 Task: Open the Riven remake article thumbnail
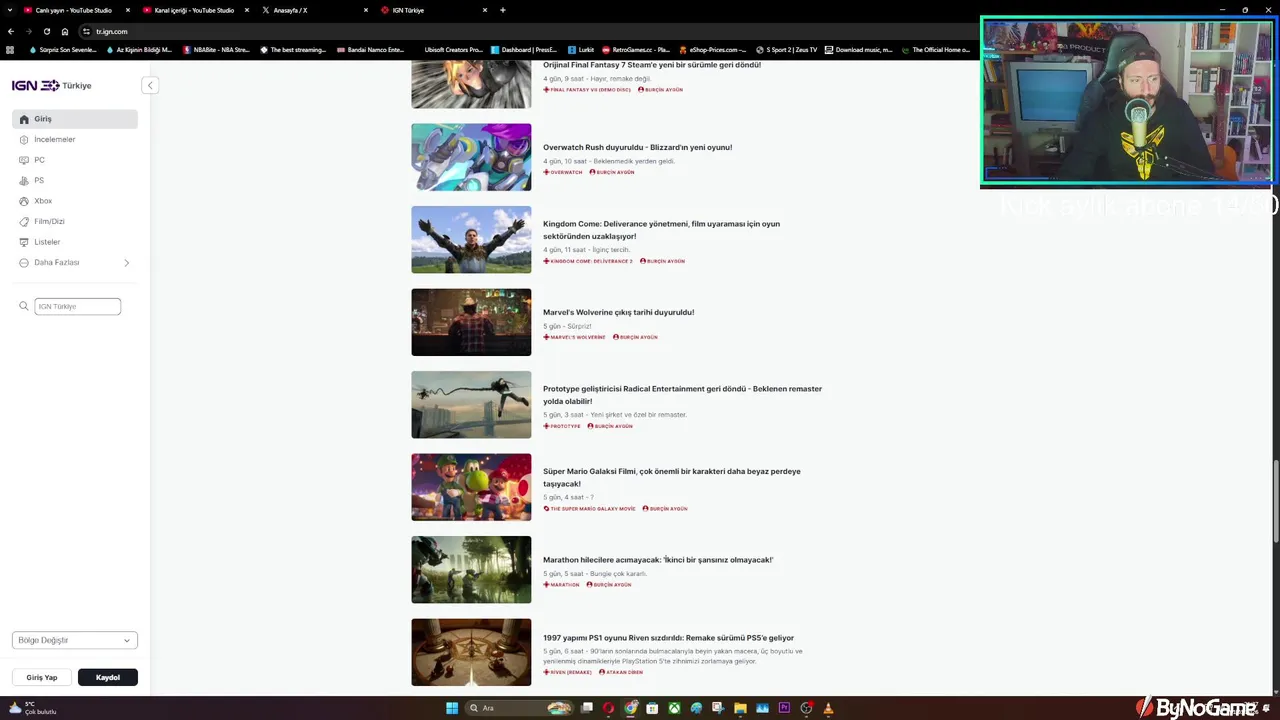click(x=471, y=652)
